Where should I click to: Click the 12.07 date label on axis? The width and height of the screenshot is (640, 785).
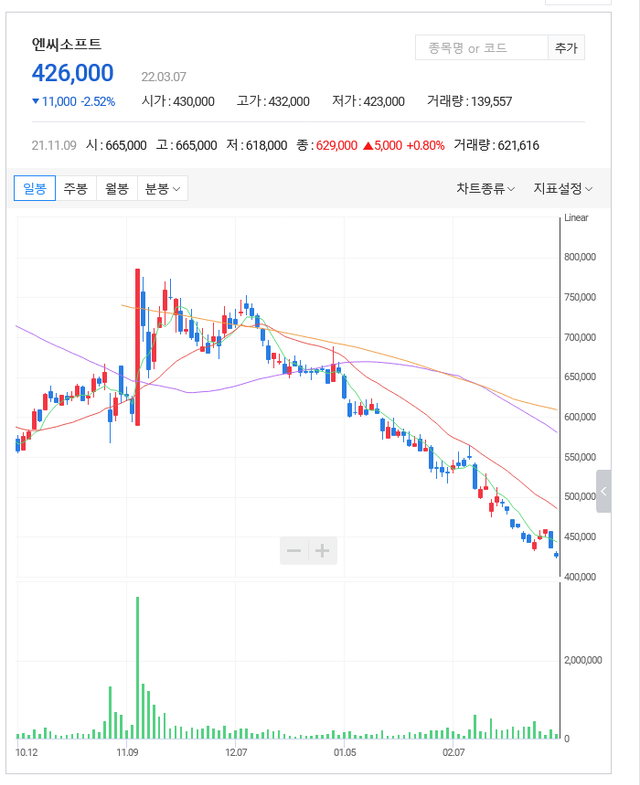pos(236,751)
